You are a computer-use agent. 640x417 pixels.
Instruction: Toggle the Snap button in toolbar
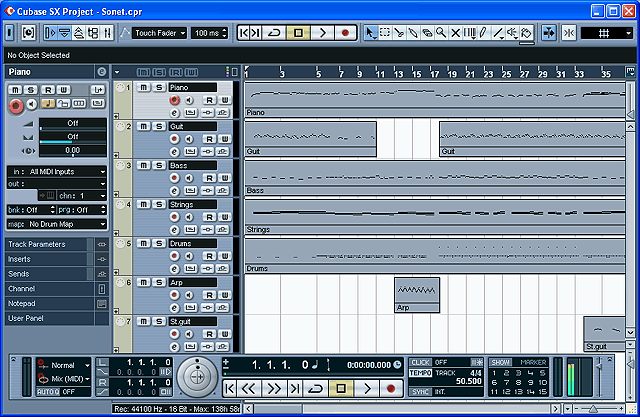[569, 33]
